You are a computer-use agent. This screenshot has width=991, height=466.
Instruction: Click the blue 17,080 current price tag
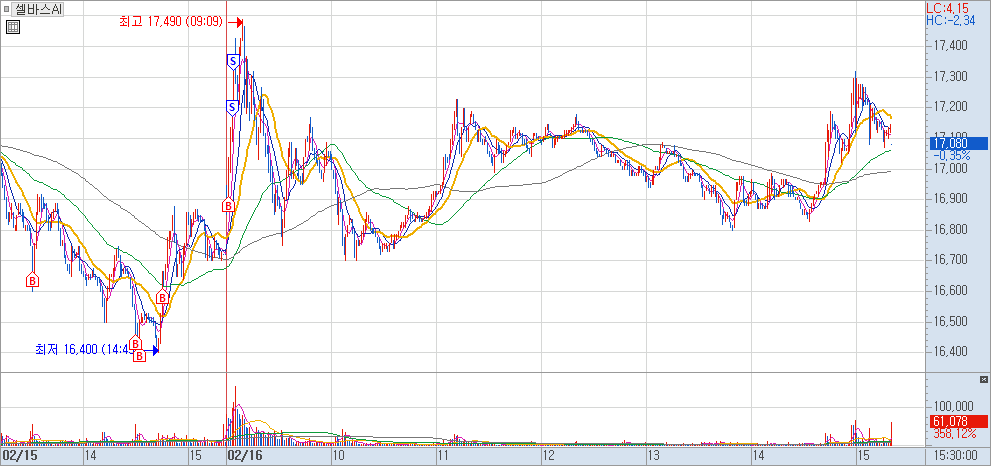point(958,144)
